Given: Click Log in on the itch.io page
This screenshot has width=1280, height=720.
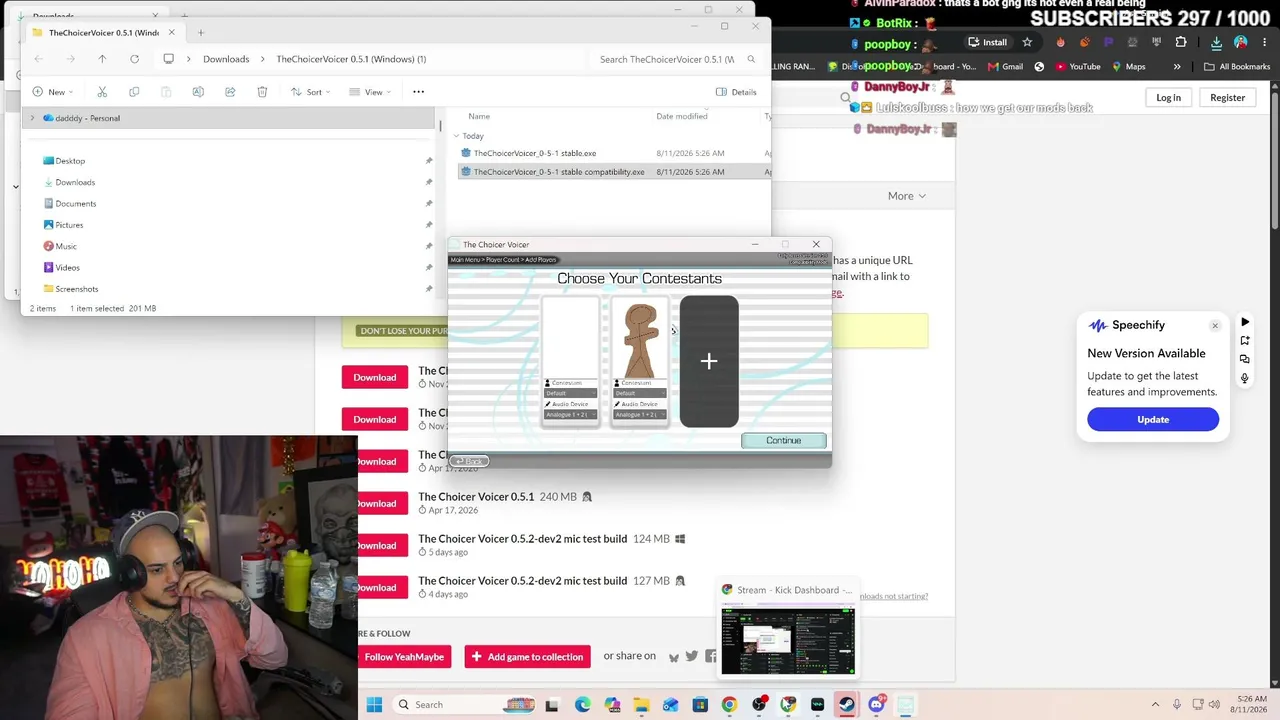Looking at the screenshot, I should click(1169, 97).
